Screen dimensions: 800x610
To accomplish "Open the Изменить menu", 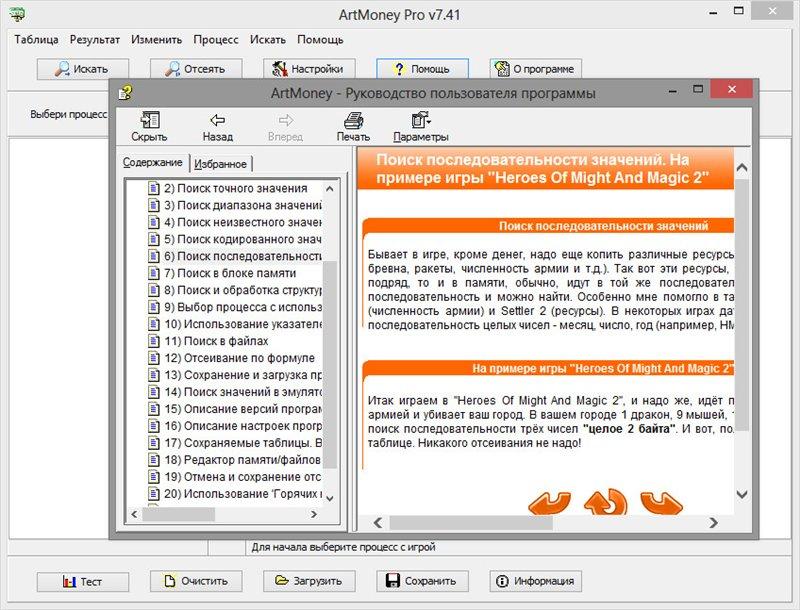I will (156, 40).
